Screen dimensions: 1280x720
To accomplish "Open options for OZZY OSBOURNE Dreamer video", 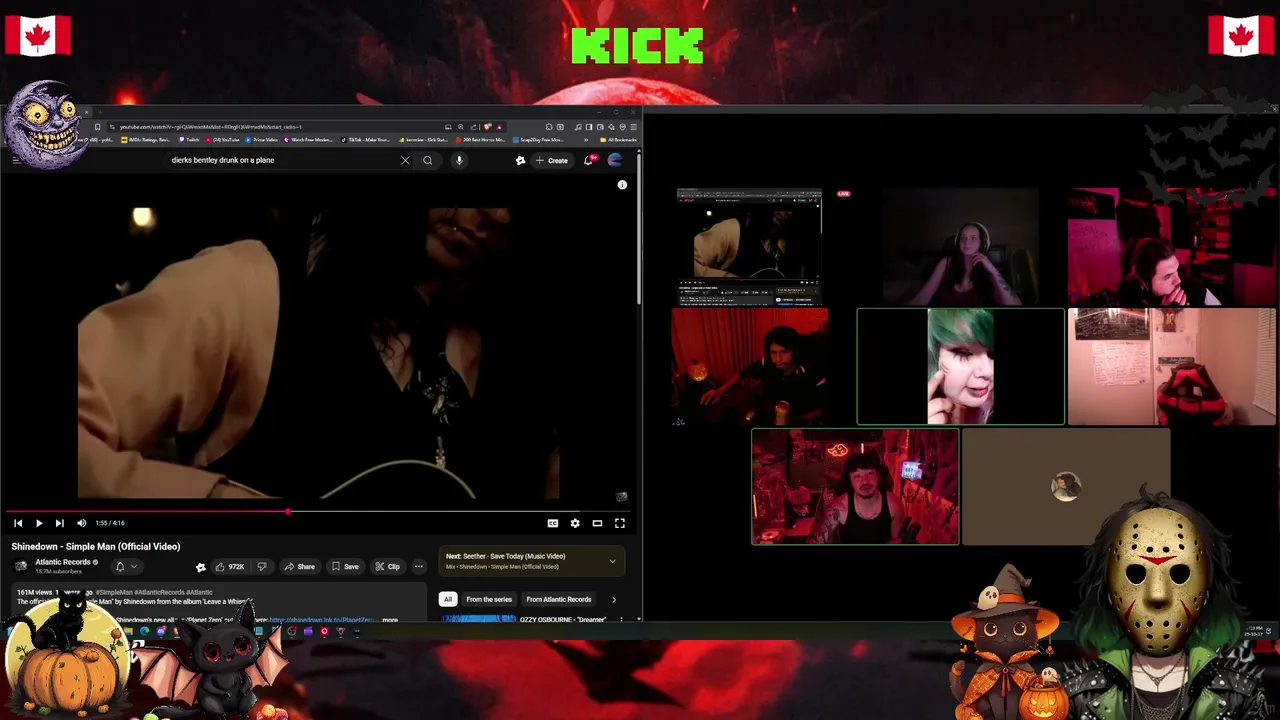I will point(621,619).
